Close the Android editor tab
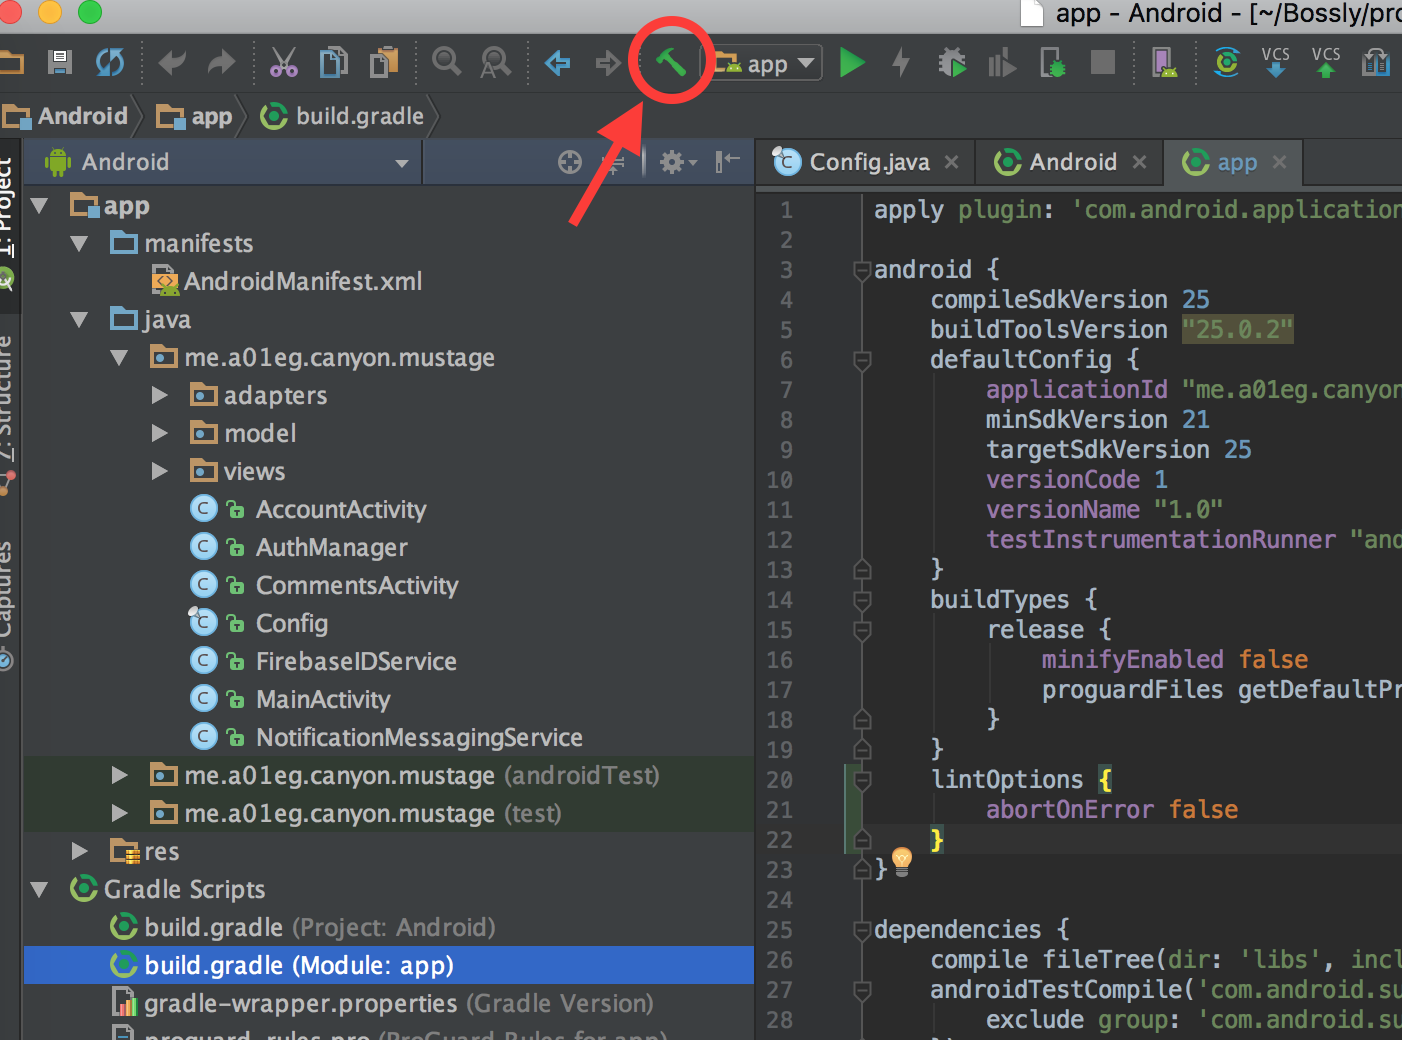The width and height of the screenshot is (1402, 1040). tap(1139, 162)
